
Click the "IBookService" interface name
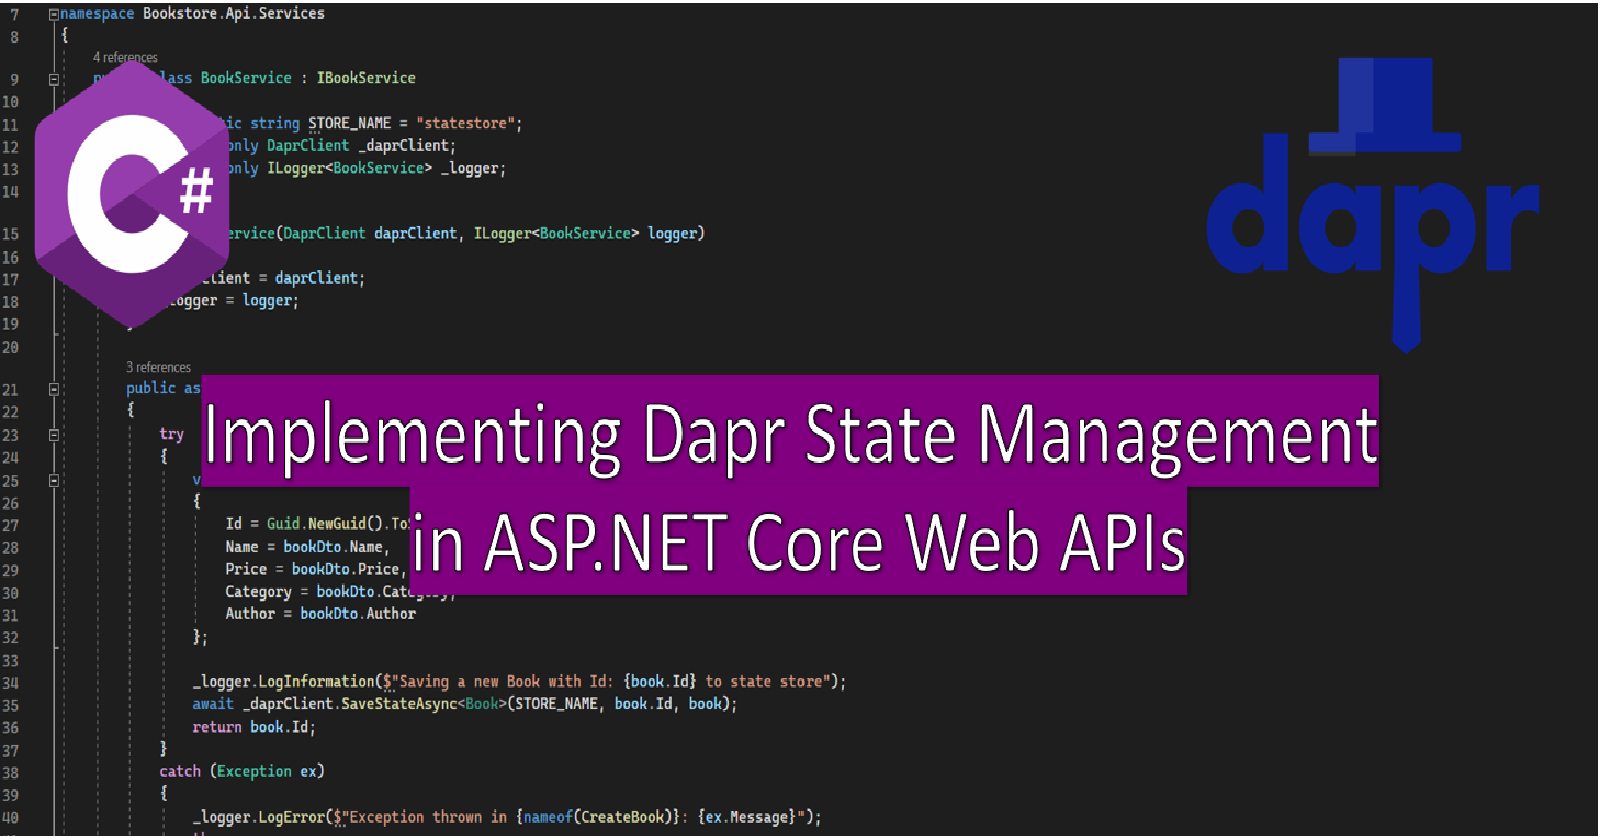pos(366,78)
